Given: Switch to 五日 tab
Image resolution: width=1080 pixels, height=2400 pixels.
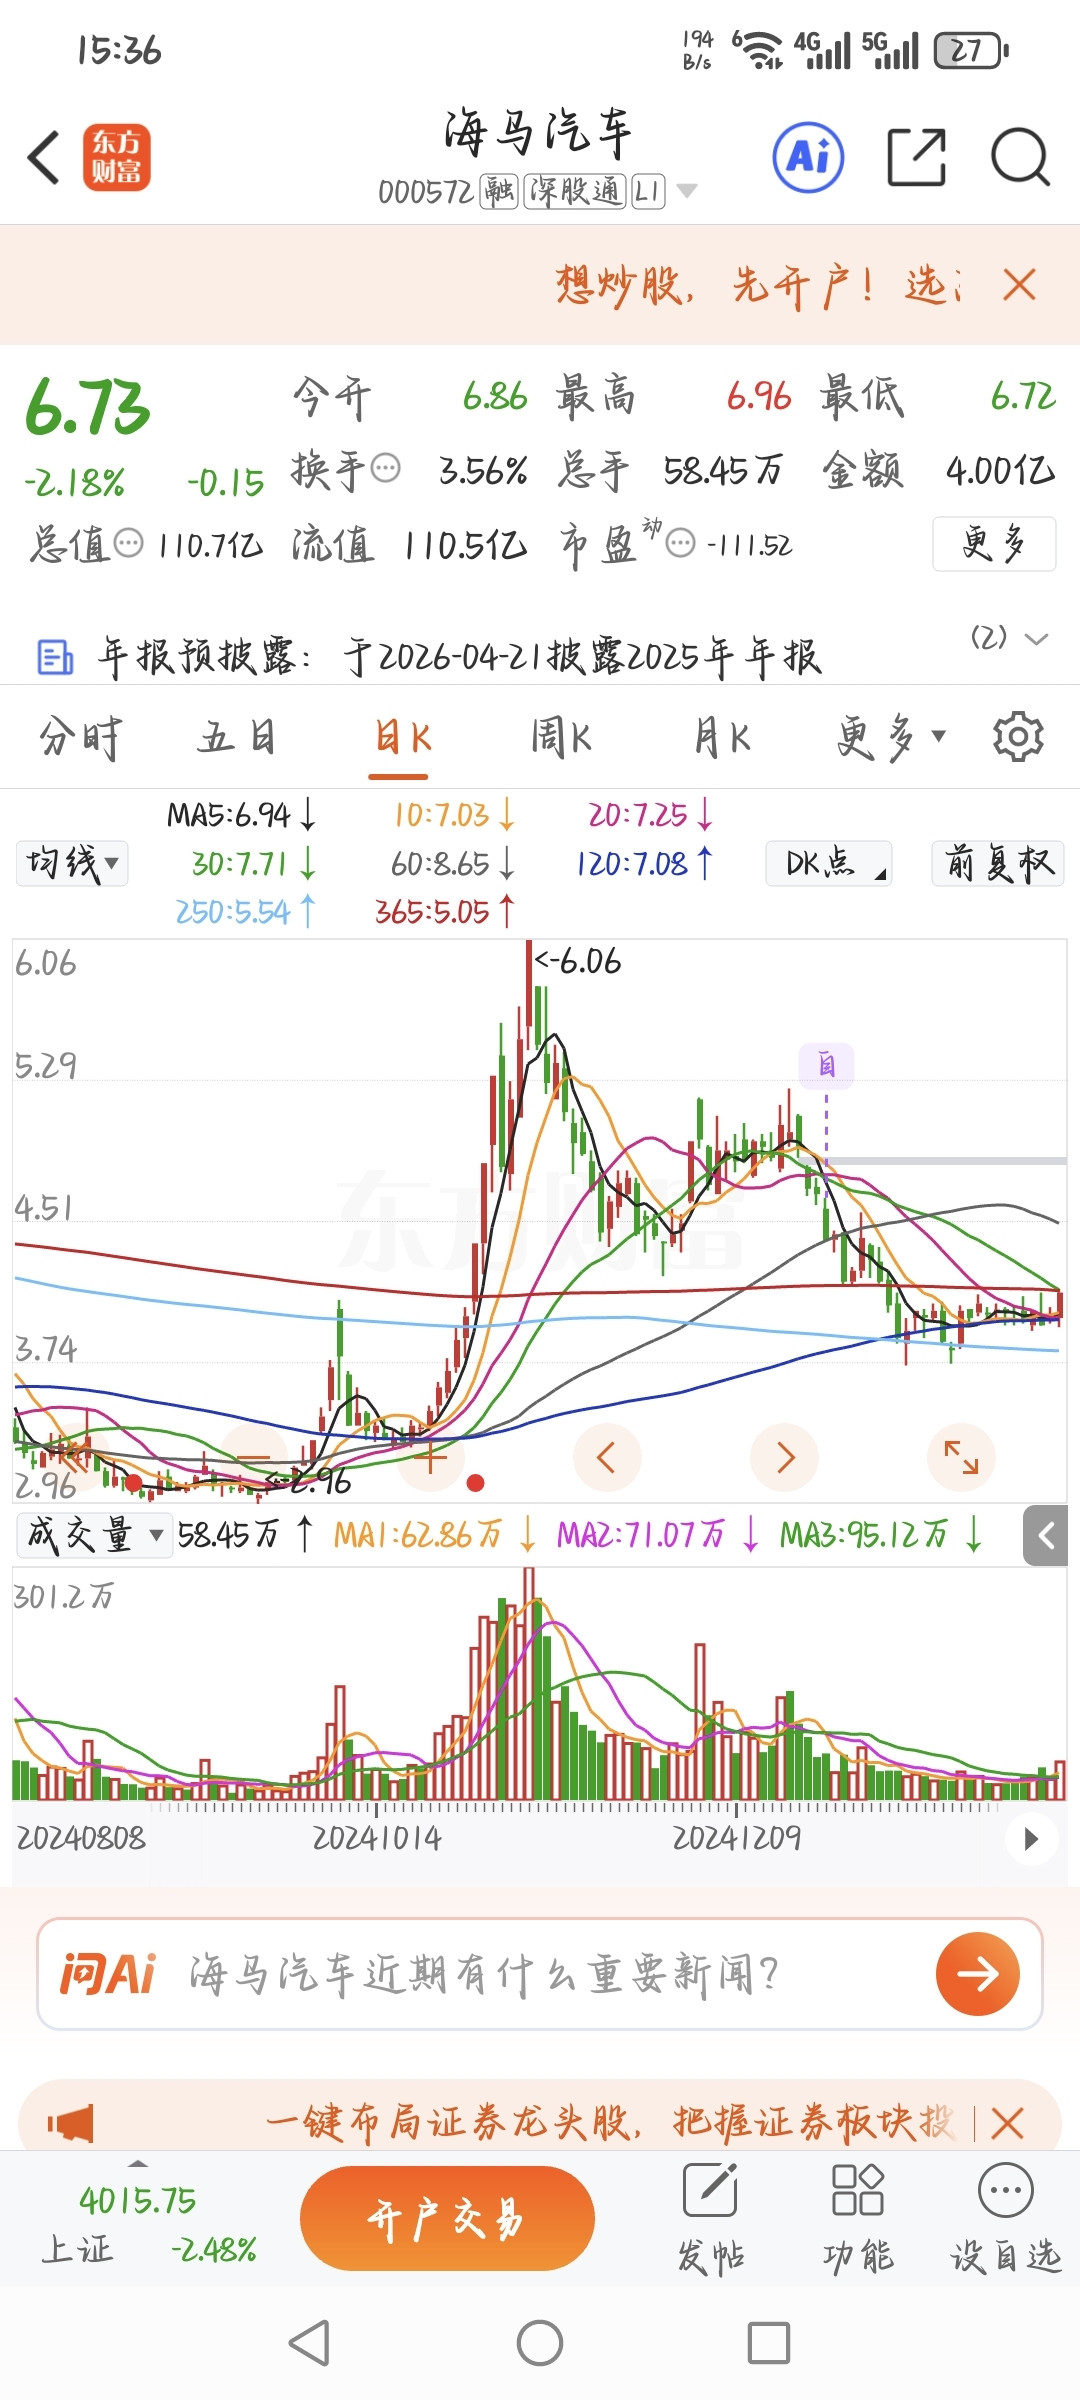Looking at the screenshot, I should [x=237, y=738].
